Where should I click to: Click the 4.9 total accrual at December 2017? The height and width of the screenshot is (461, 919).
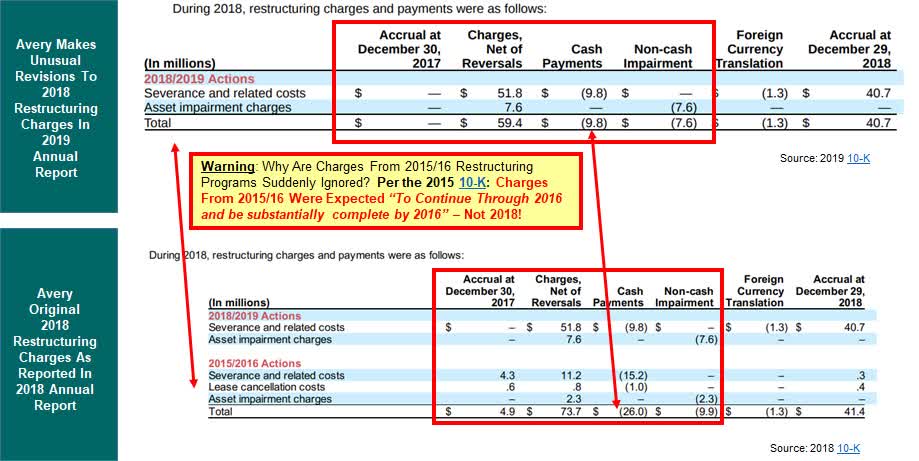(506, 412)
